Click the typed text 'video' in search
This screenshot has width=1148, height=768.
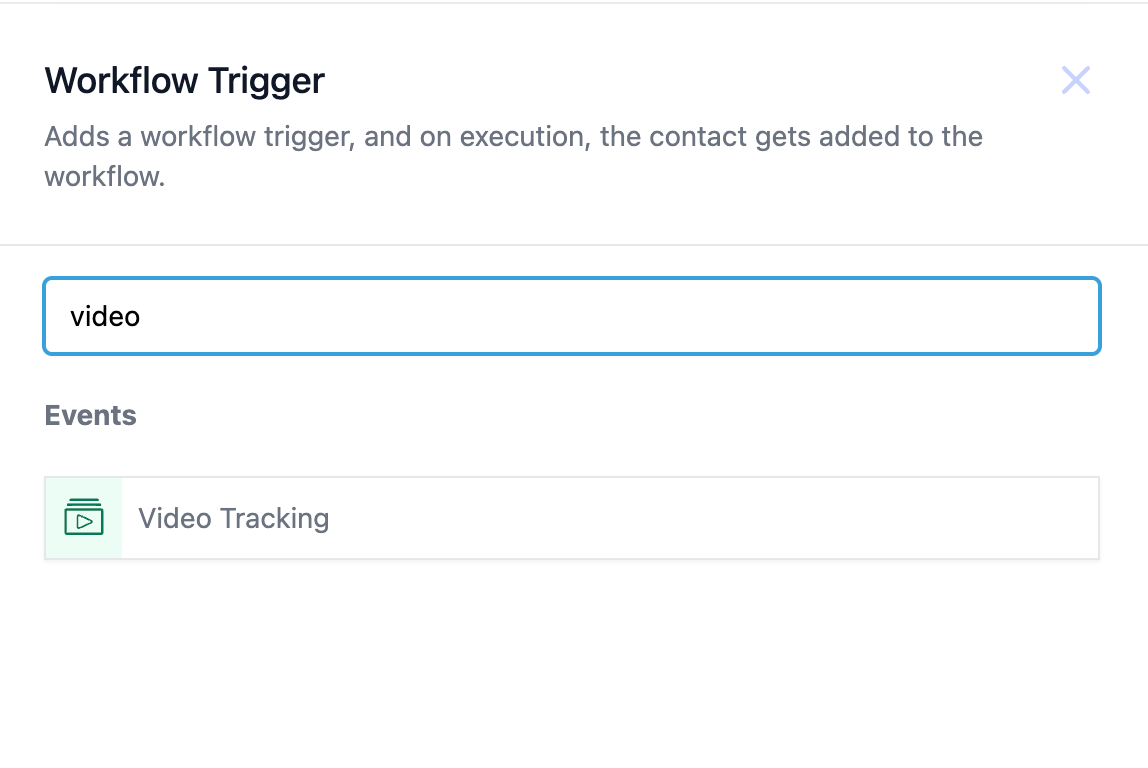coord(105,317)
